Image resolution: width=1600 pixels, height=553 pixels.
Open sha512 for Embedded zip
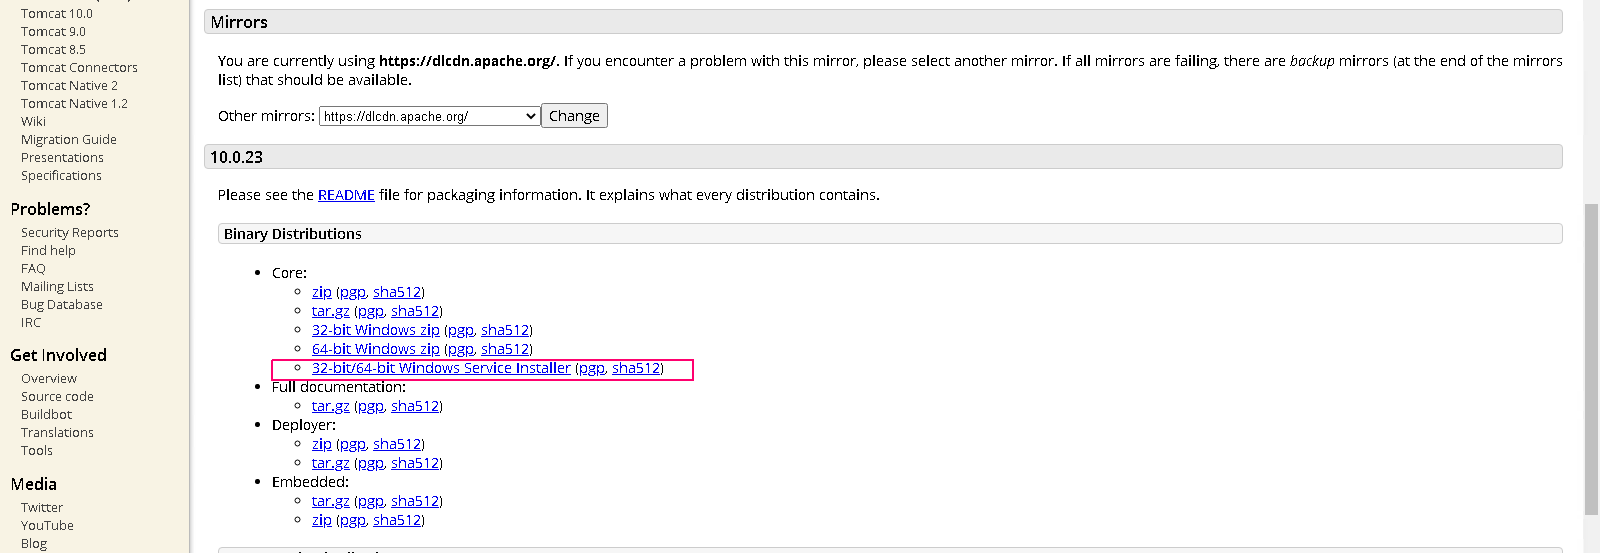click(x=397, y=520)
